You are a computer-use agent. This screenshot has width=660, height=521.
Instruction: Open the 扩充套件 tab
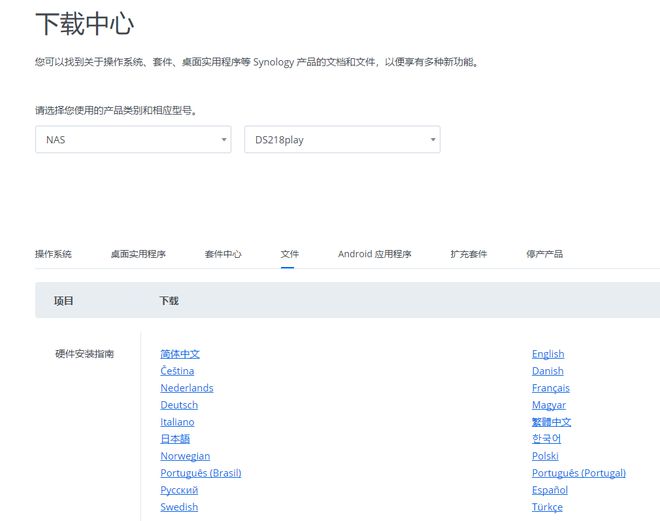468,254
